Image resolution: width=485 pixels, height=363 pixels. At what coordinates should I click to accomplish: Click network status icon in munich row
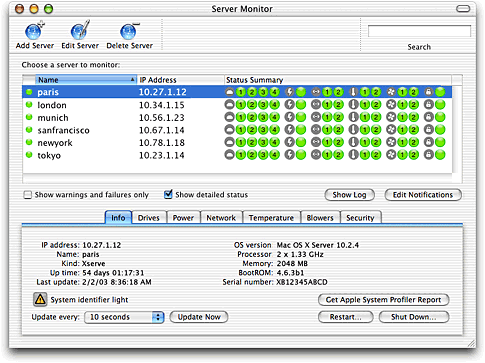316,117
